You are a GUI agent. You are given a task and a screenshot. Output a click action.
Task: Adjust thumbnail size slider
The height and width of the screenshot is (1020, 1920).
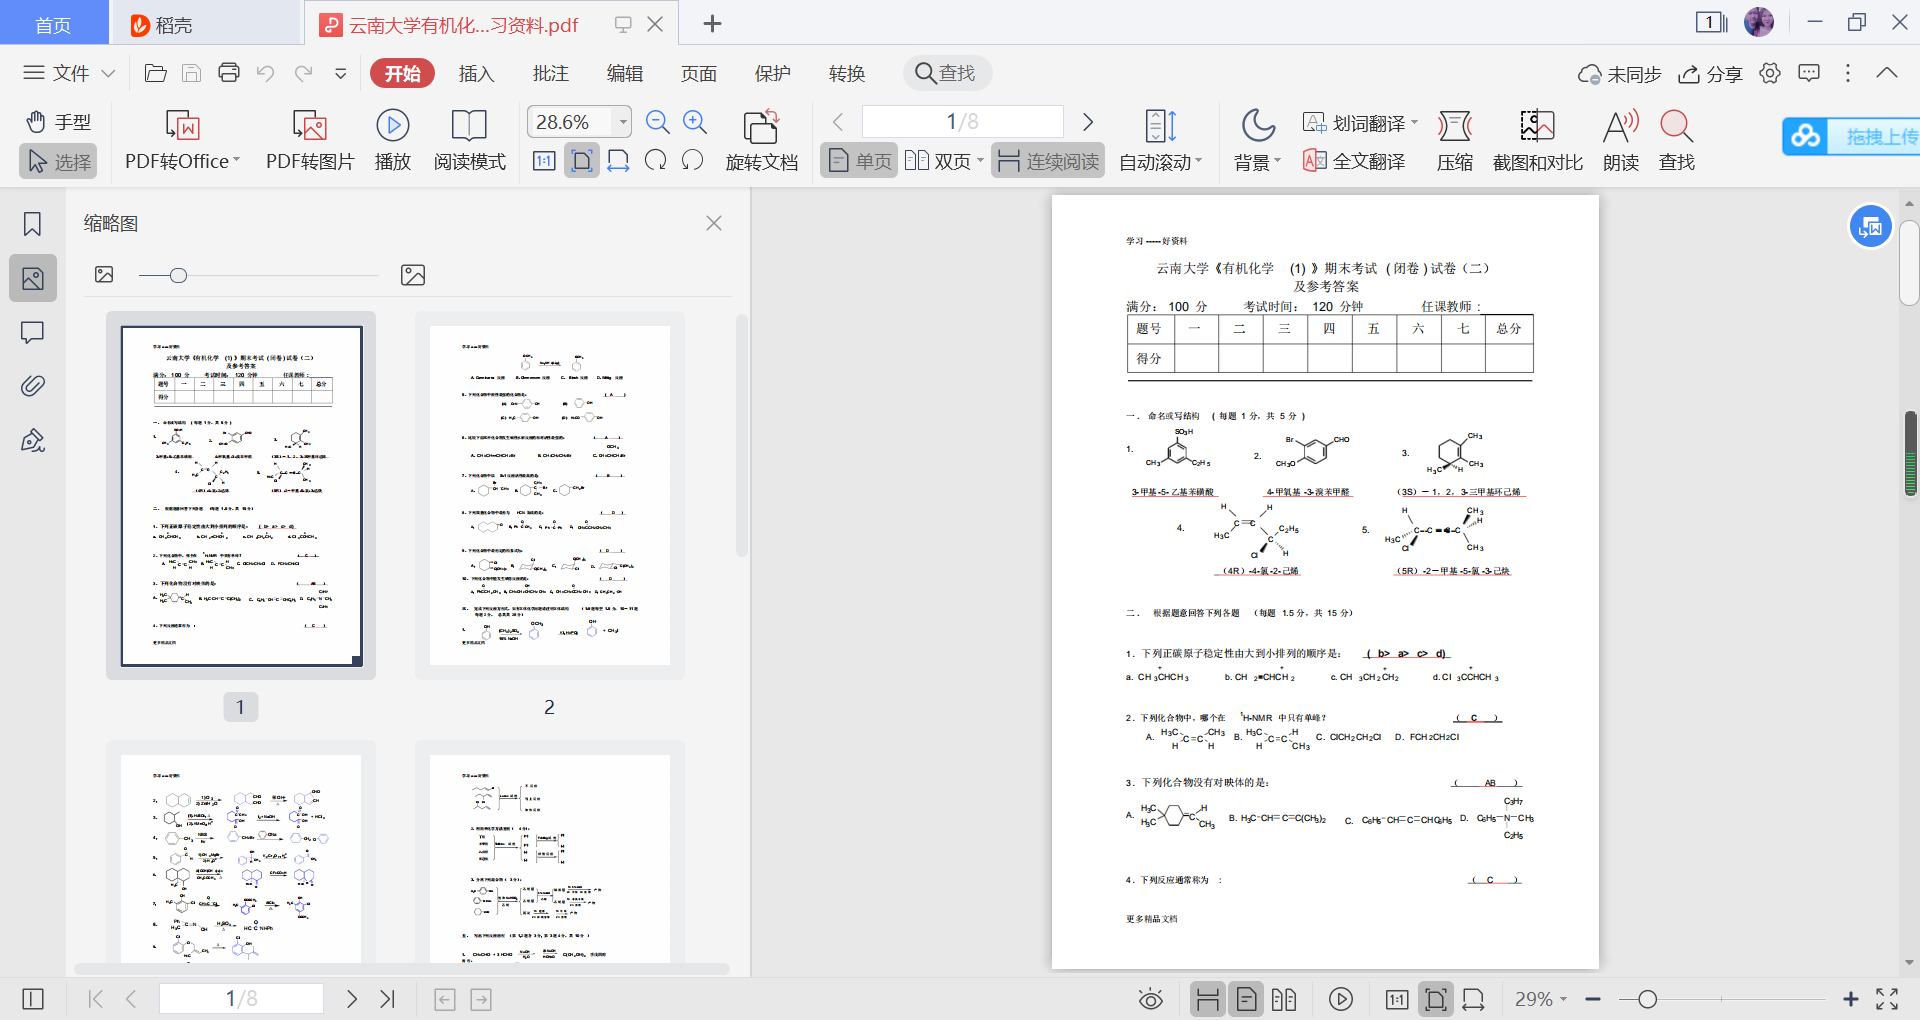click(x=178, y=275)
